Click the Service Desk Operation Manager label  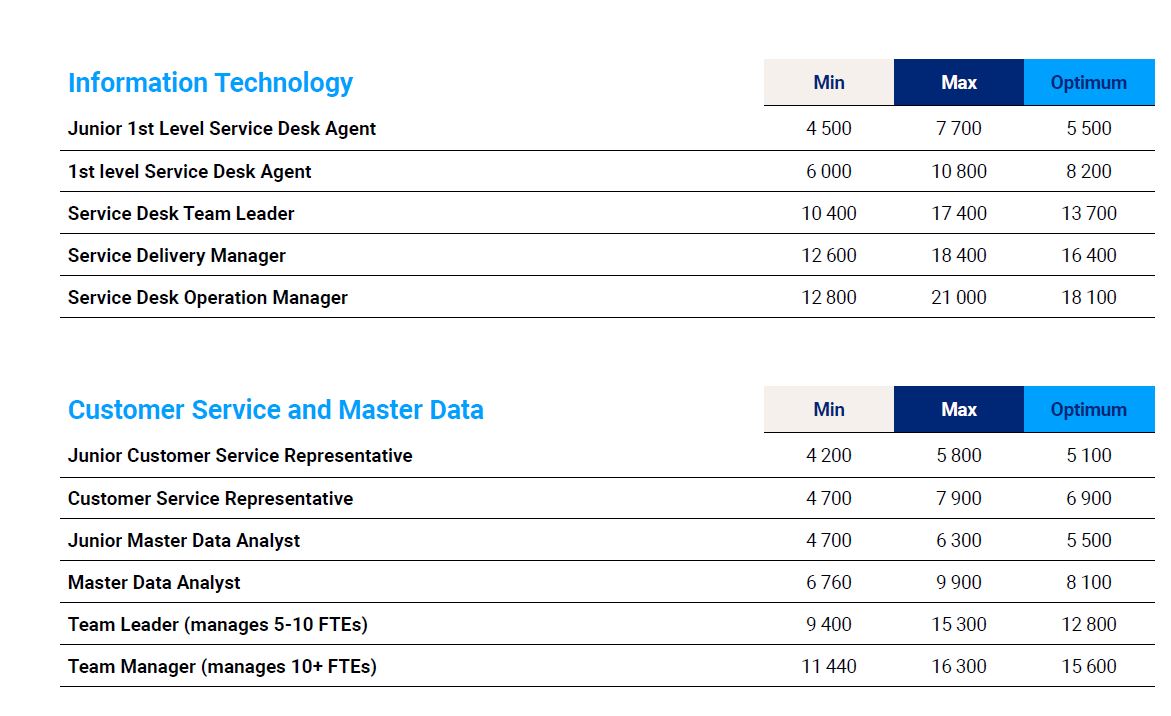point(208,298)
